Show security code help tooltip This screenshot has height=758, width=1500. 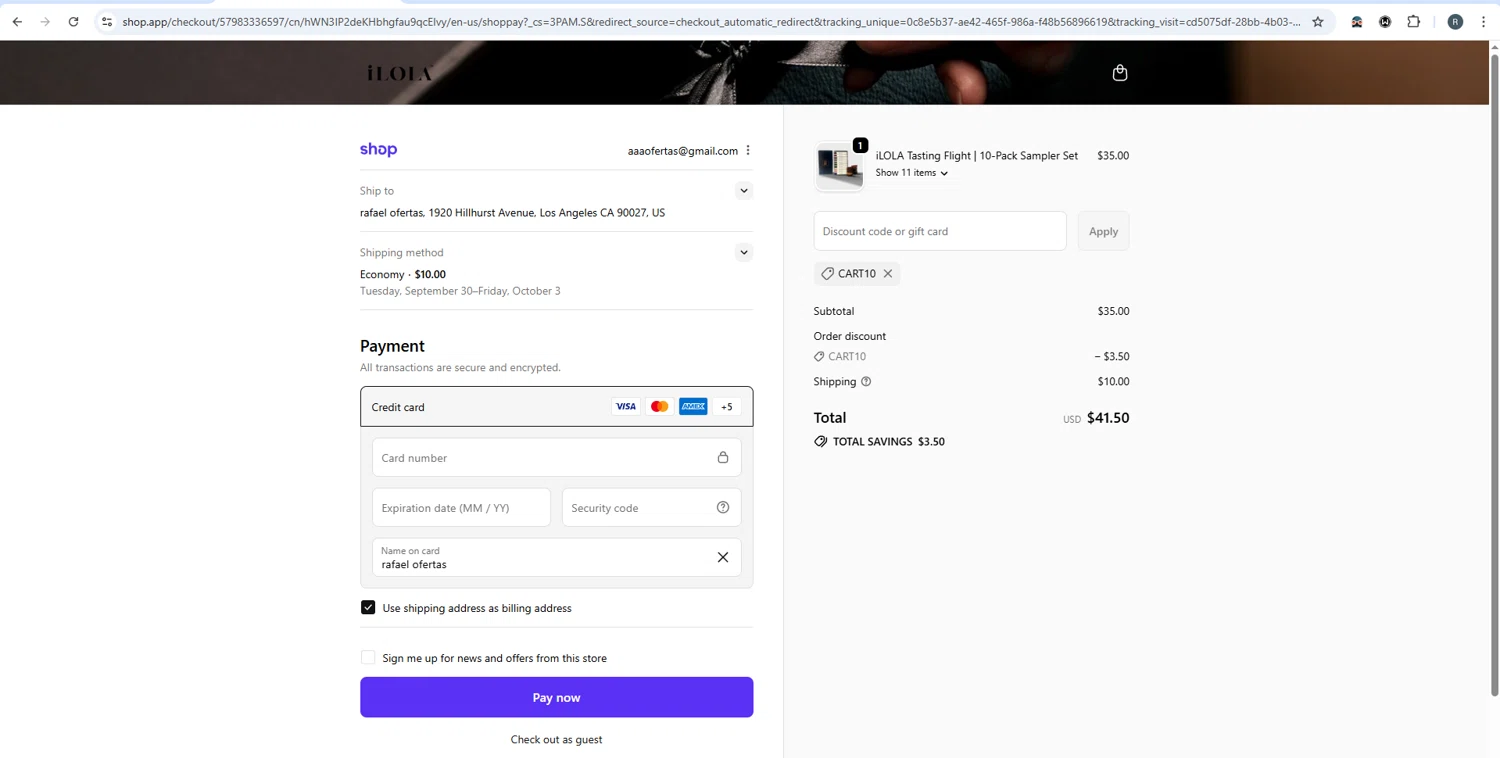(723, 507)
